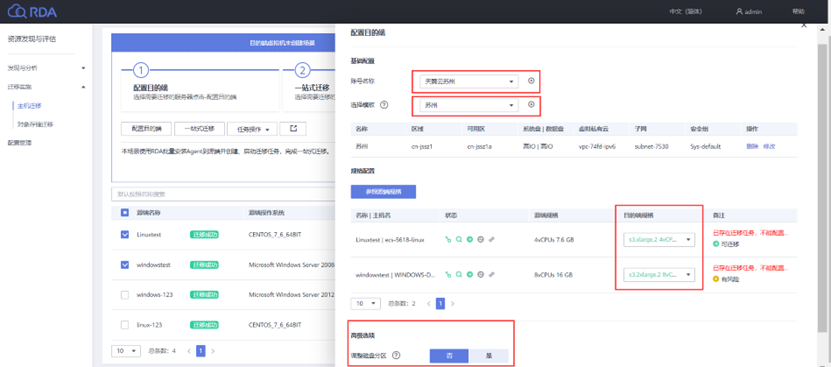Select 主机迁移 in sidebar
831x367 pixels.
pyautogui.click(x=29, y=106)
